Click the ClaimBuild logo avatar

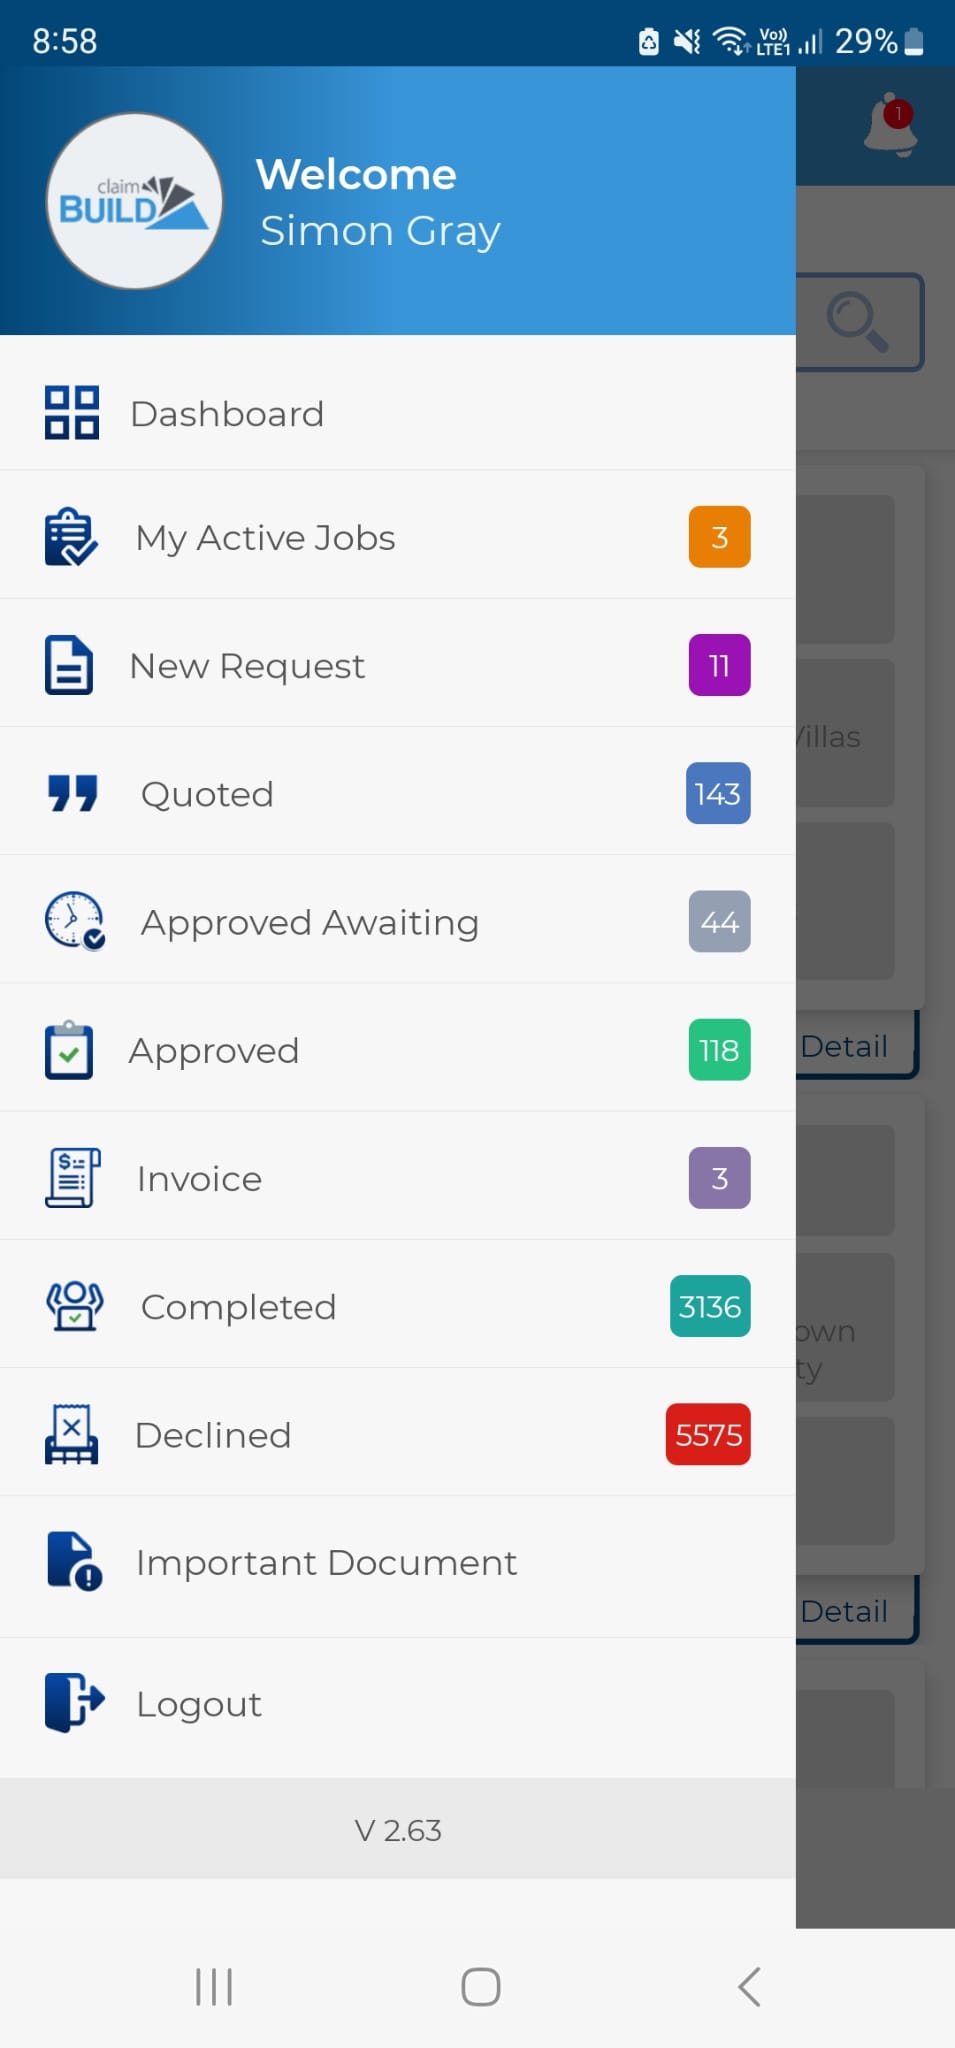click(x=134, y=201)
